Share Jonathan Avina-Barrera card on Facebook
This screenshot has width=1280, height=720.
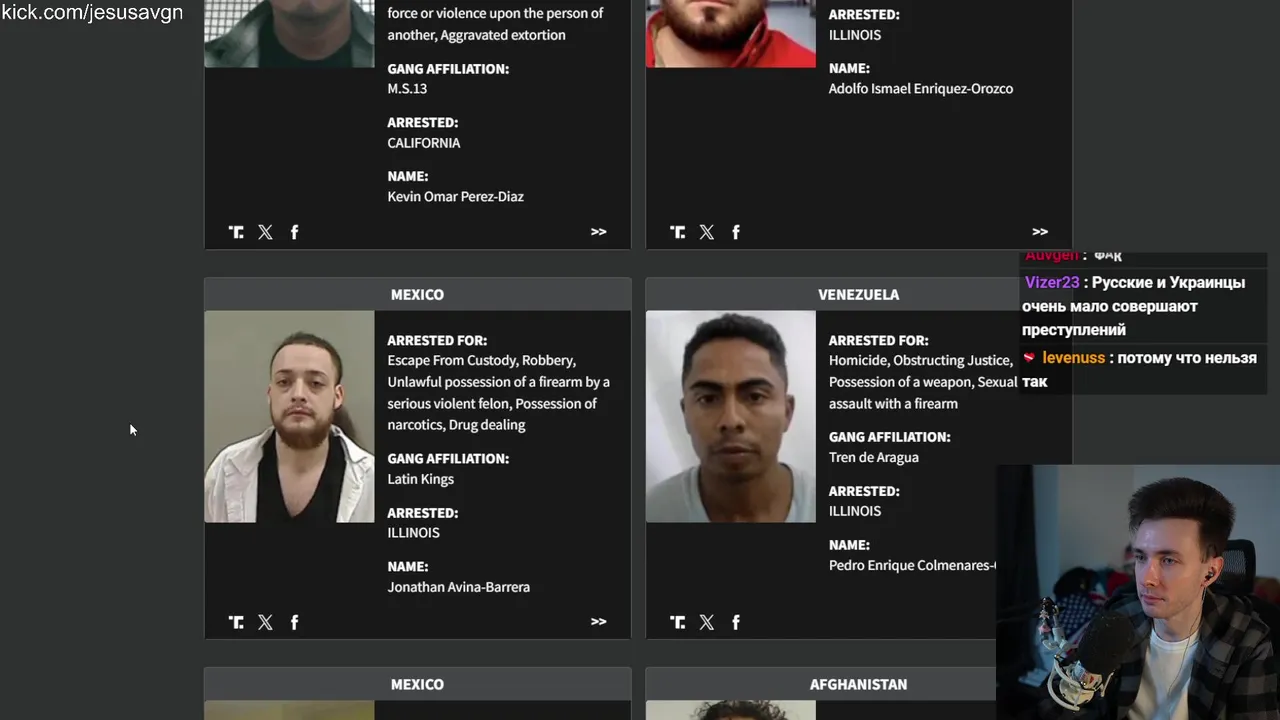294,622
